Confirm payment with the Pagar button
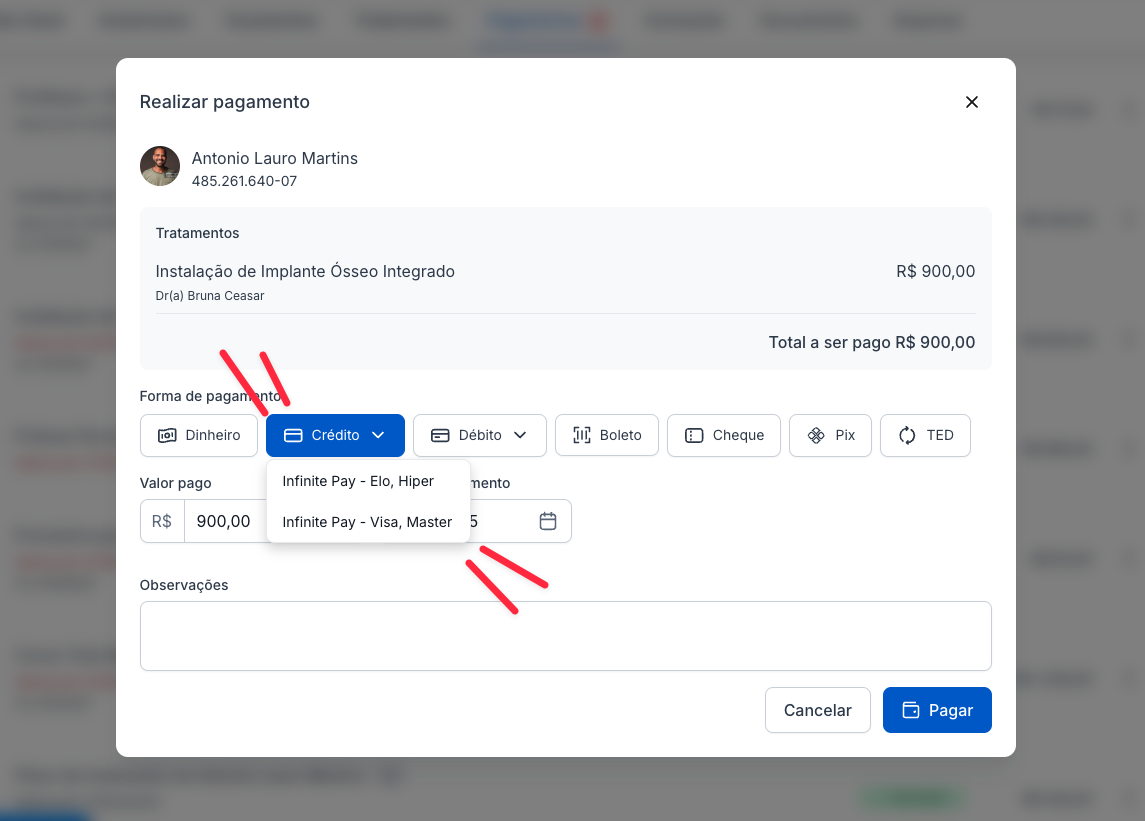The height and width of the screenshot is (821, 1145). [937, 710]
